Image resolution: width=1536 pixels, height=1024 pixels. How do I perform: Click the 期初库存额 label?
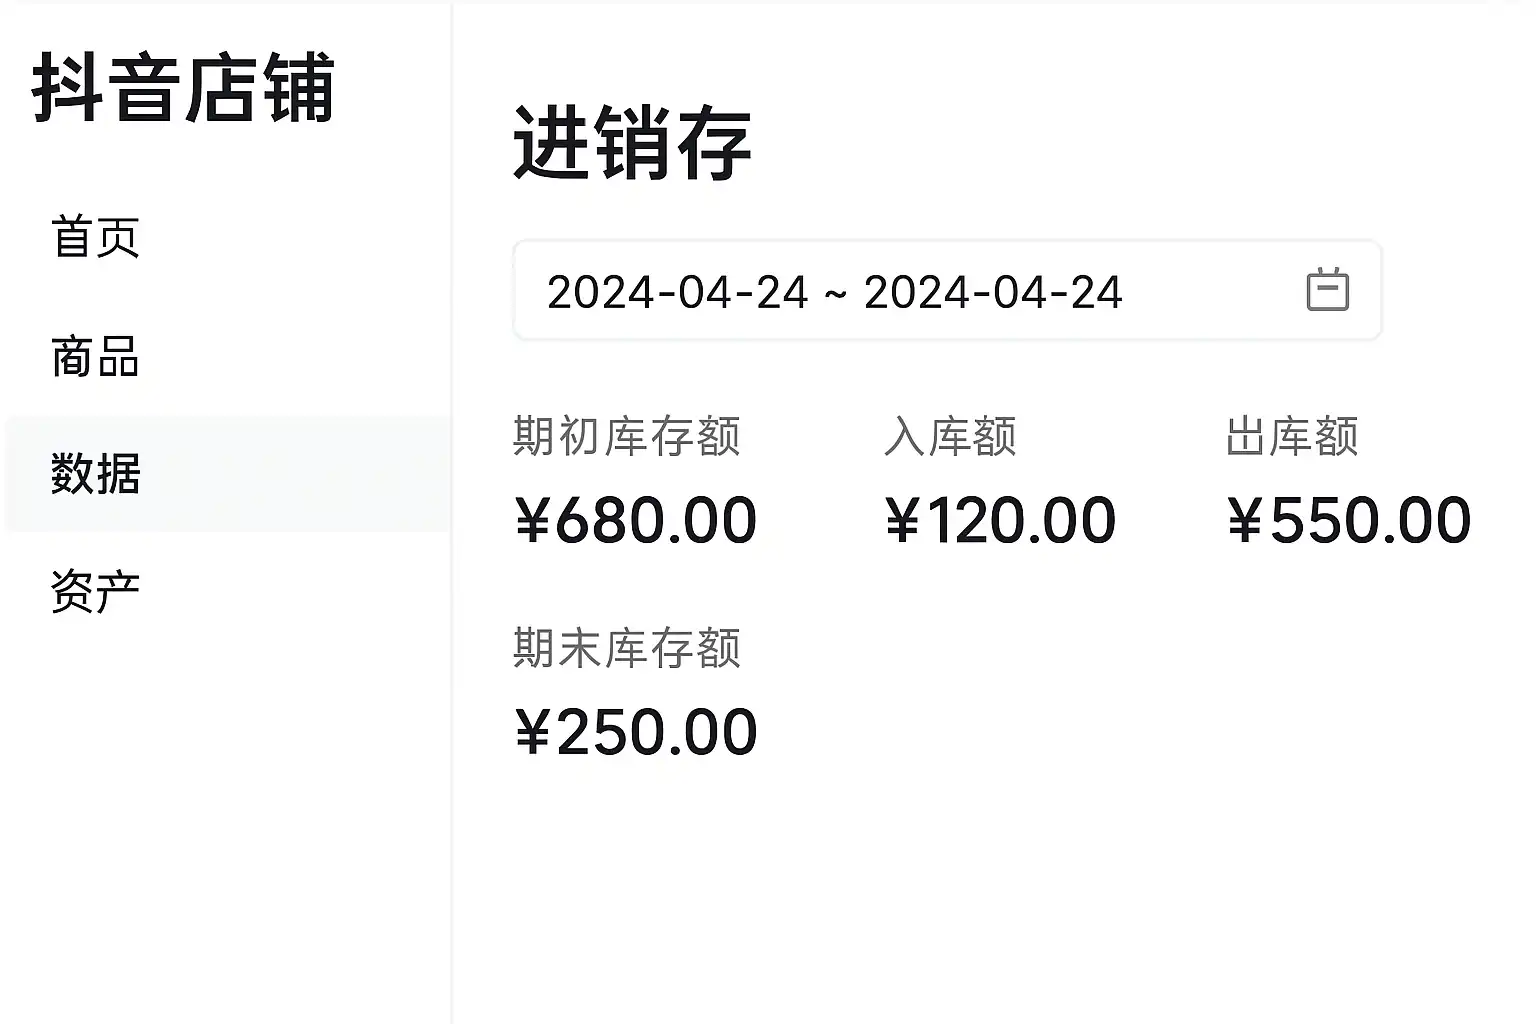point(627,437)
